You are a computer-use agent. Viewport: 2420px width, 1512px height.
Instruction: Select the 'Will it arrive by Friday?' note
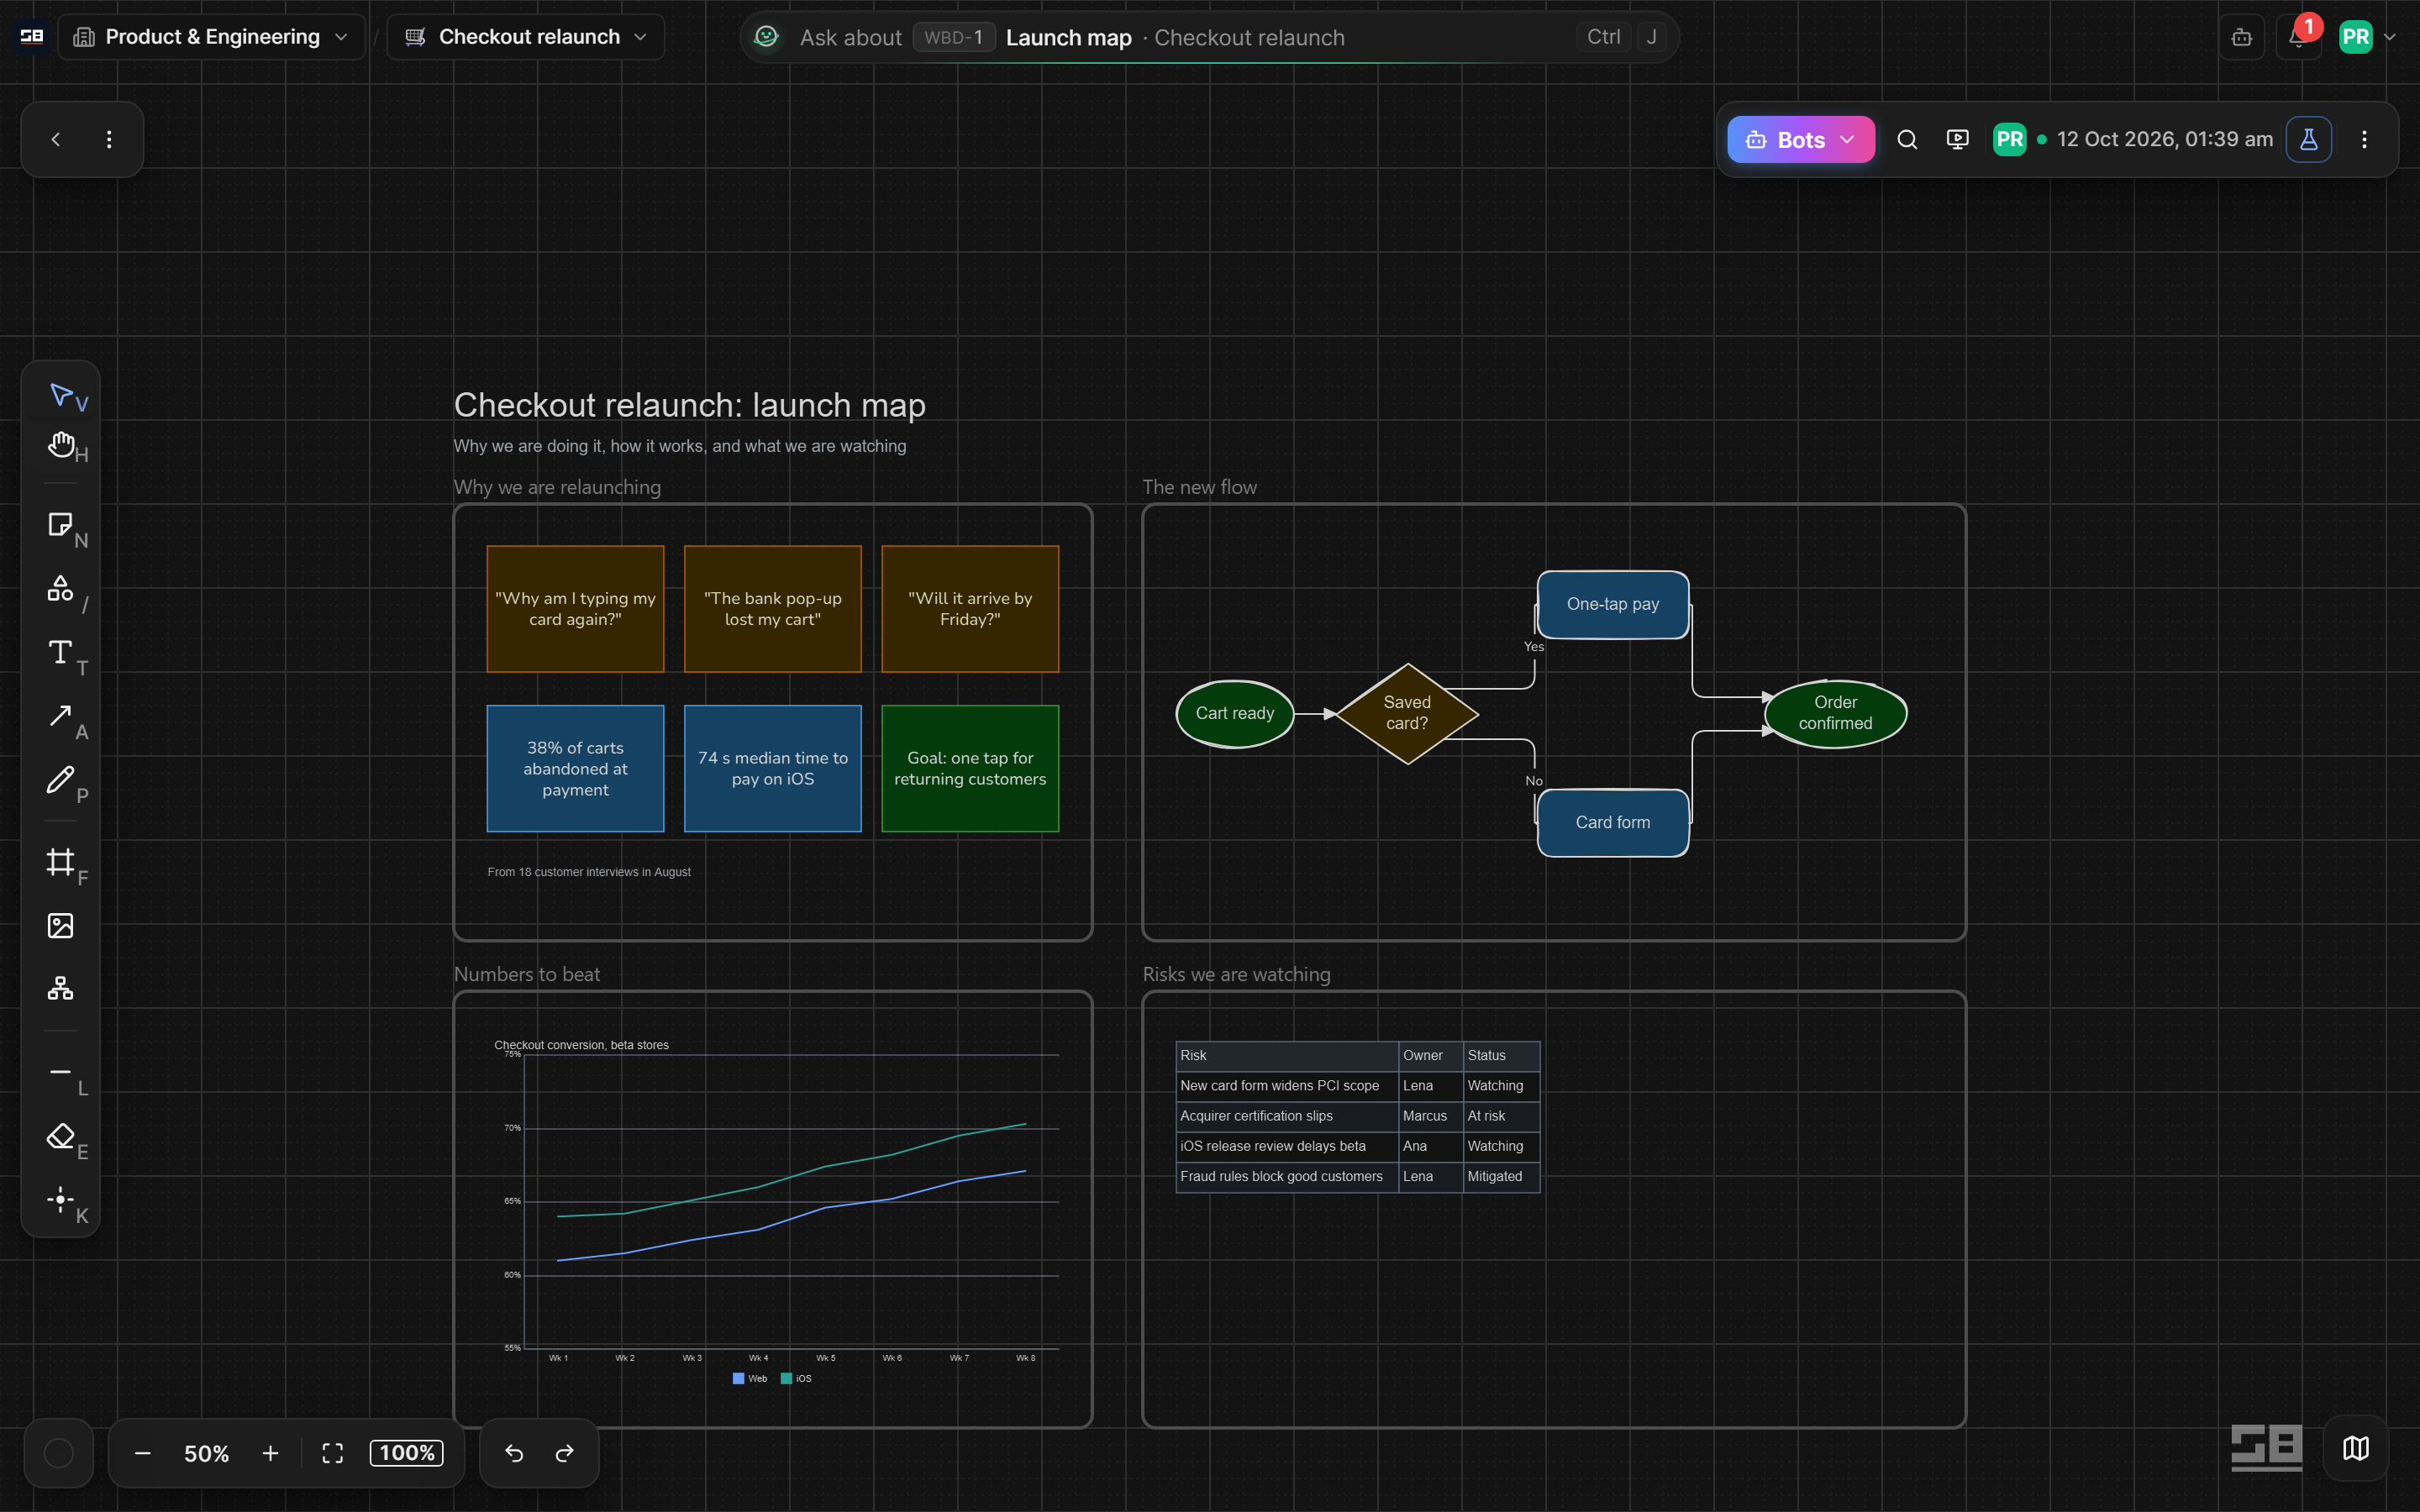coord(970,609)
